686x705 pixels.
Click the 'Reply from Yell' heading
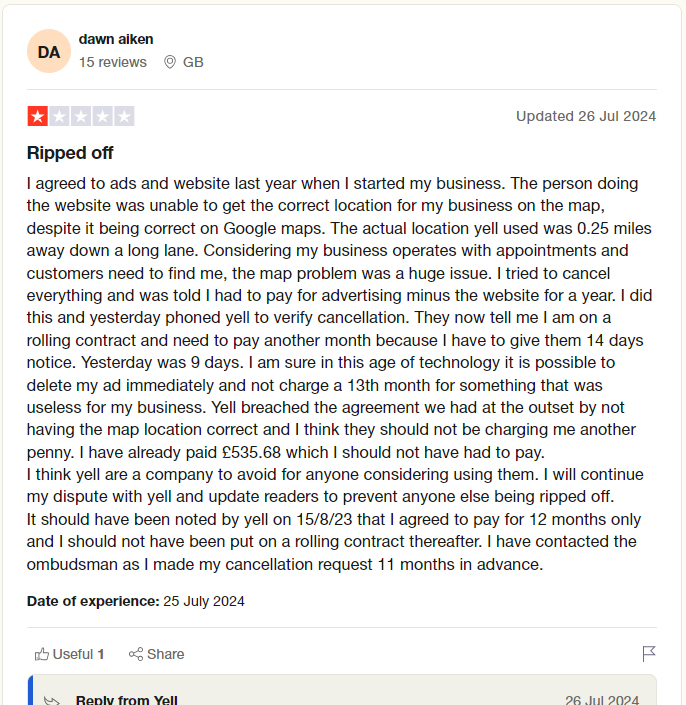click(126, 700)
